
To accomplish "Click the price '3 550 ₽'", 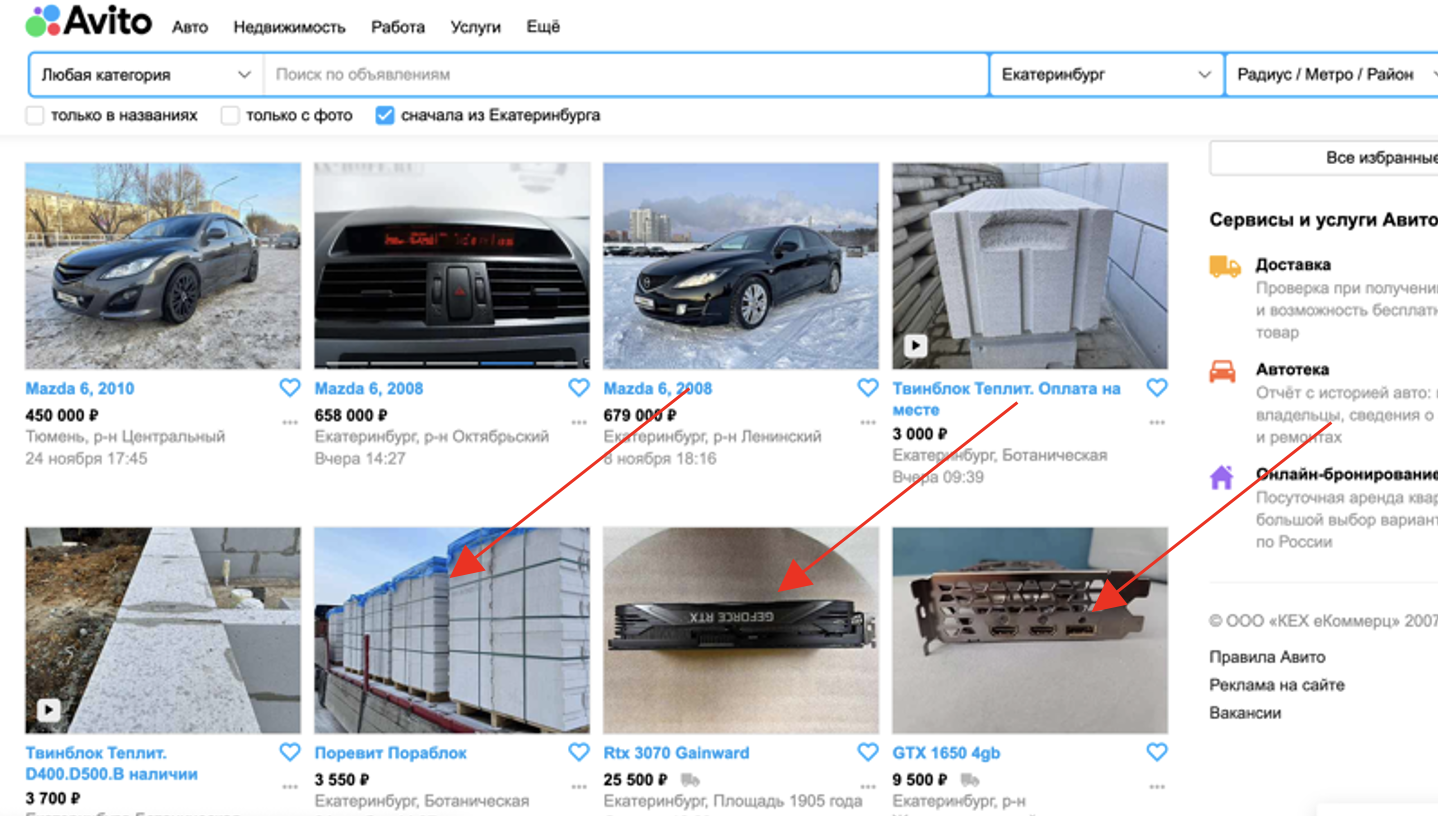I will [342, 780].
